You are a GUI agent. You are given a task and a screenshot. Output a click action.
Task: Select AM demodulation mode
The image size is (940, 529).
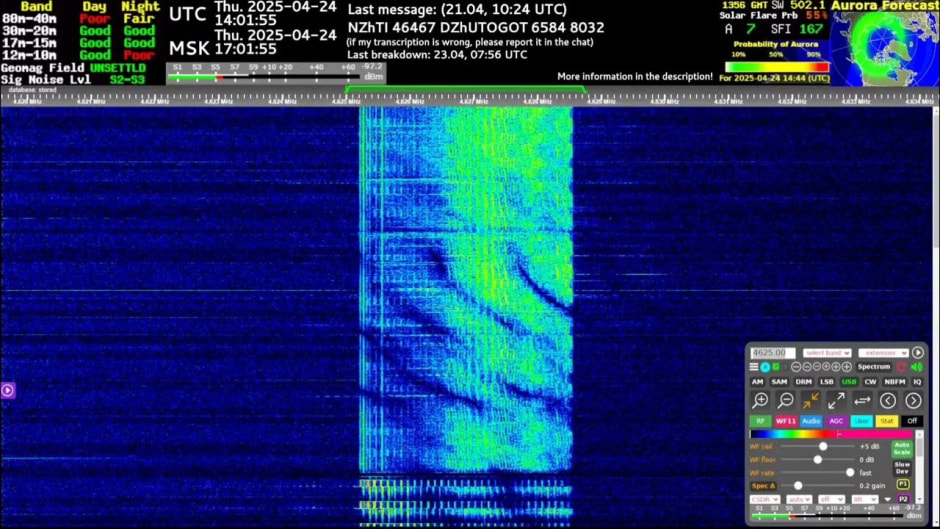click(757, 382)
